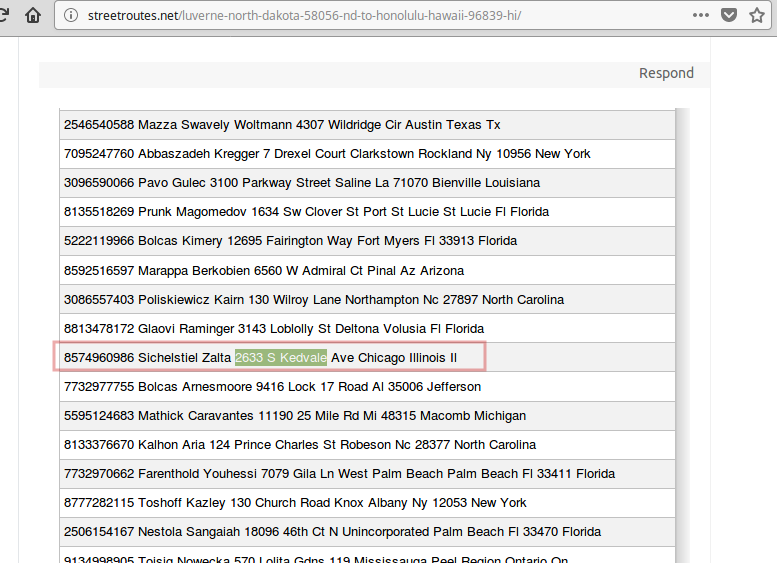Select row 2506154167 Nestola Sangaiah

pyautogui.click(x=367, y=532)
